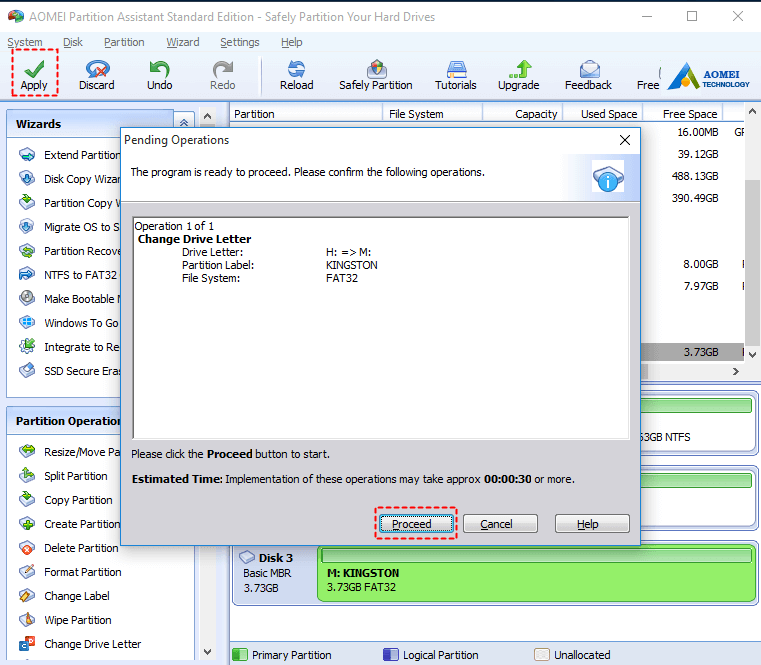Viewport: 761px width, 665px height.
Task: Select Resize/Move Partition operation
Action: (69, 452)
